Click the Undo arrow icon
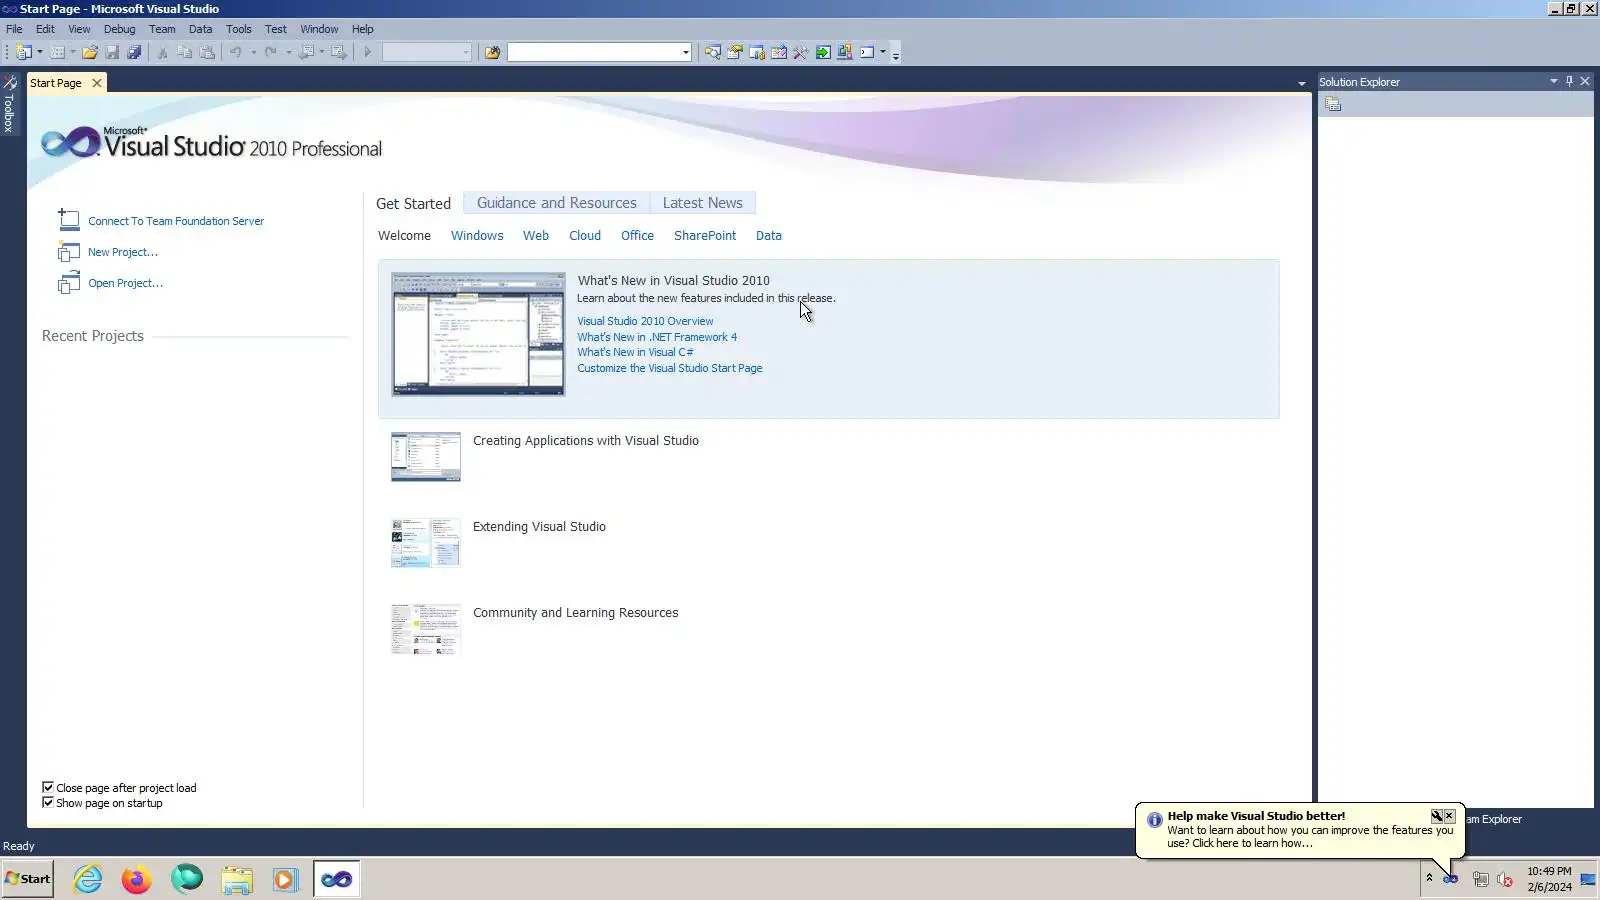Image resolution: width=1600 pixels, height=900 pixels. pyautogui.click(x=236, y=52)
